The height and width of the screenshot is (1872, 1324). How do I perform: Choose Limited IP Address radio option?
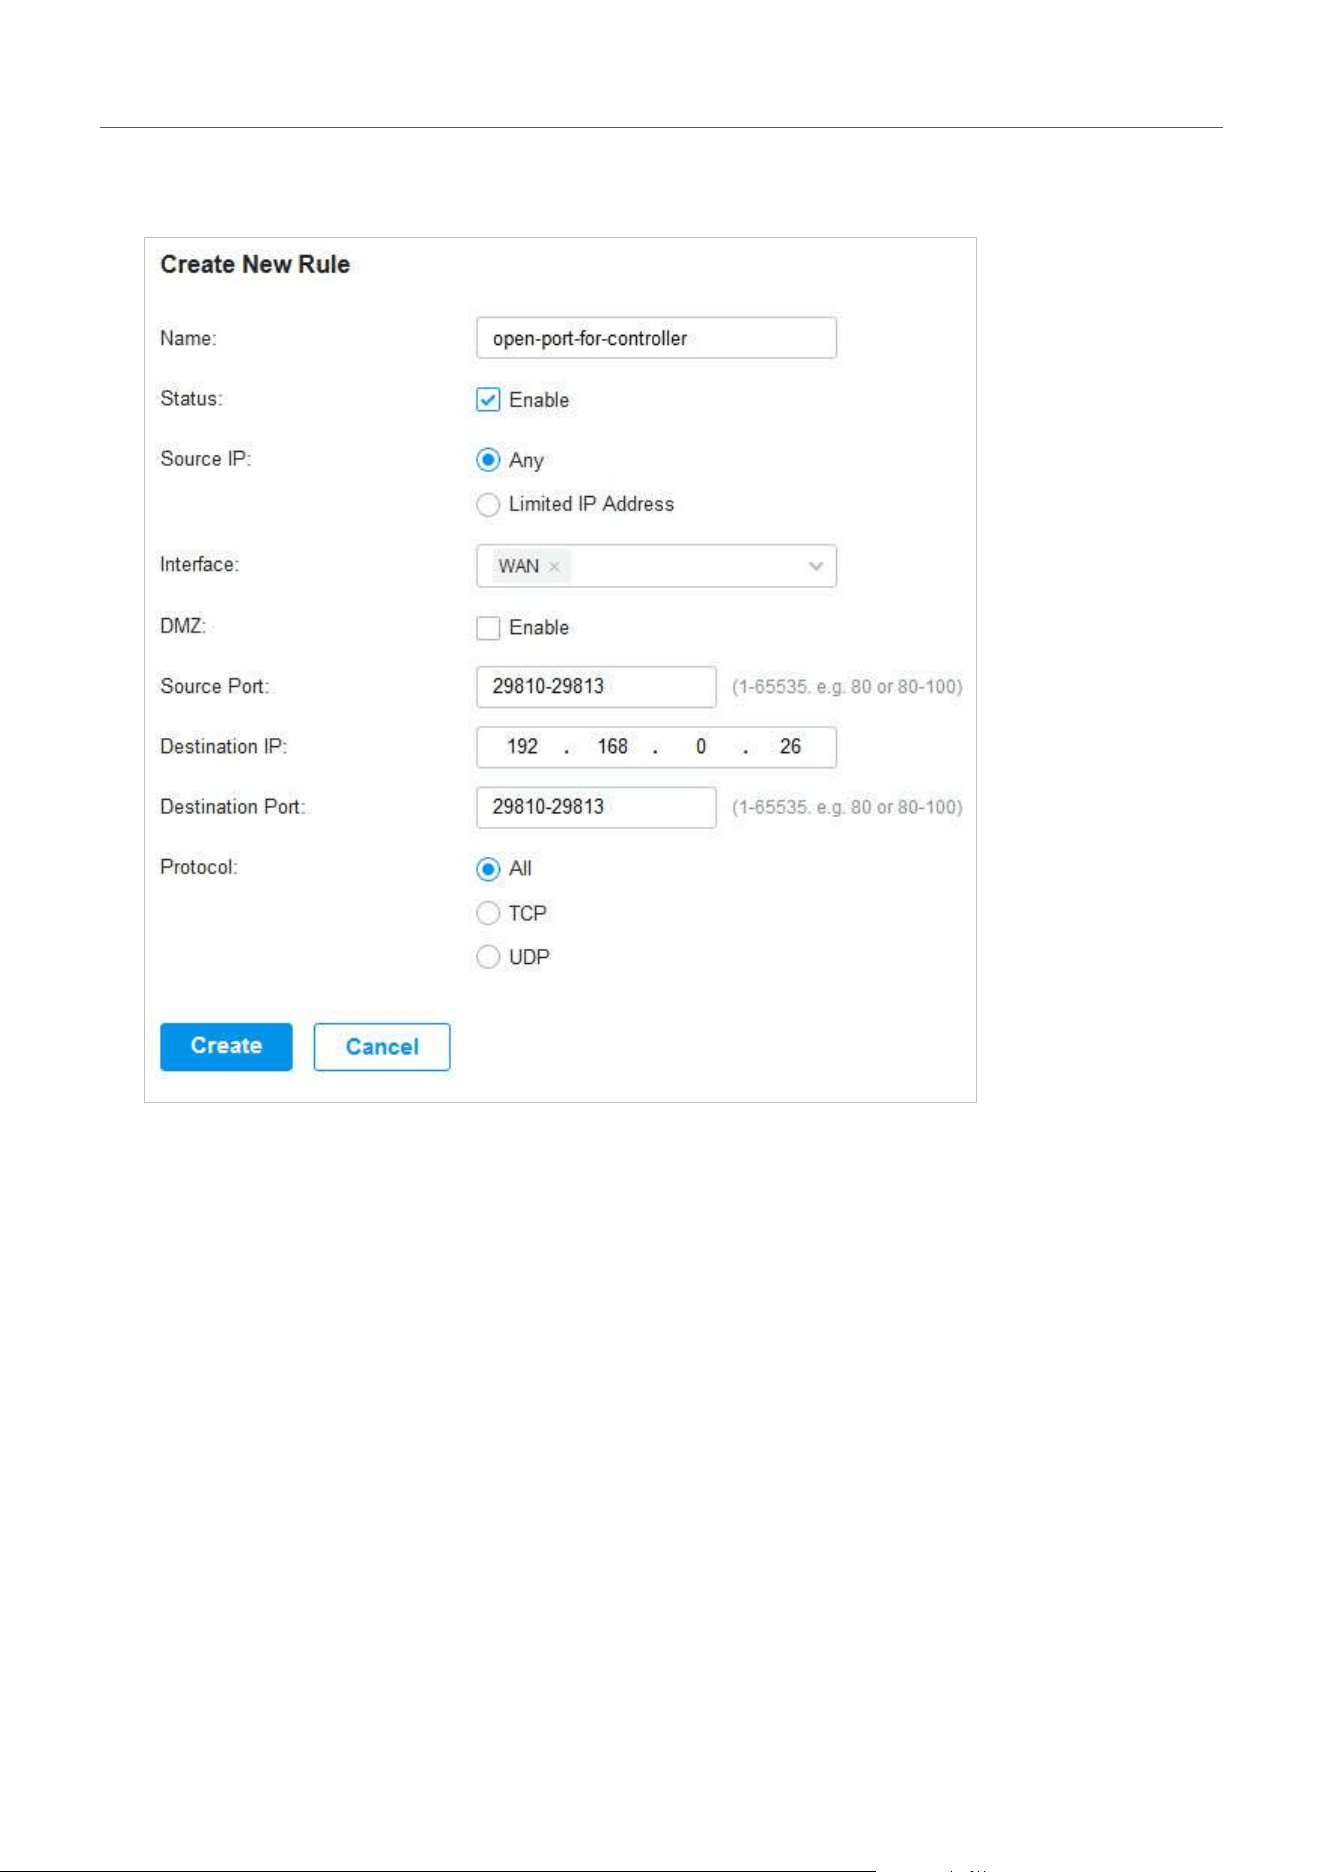point(488,504)
